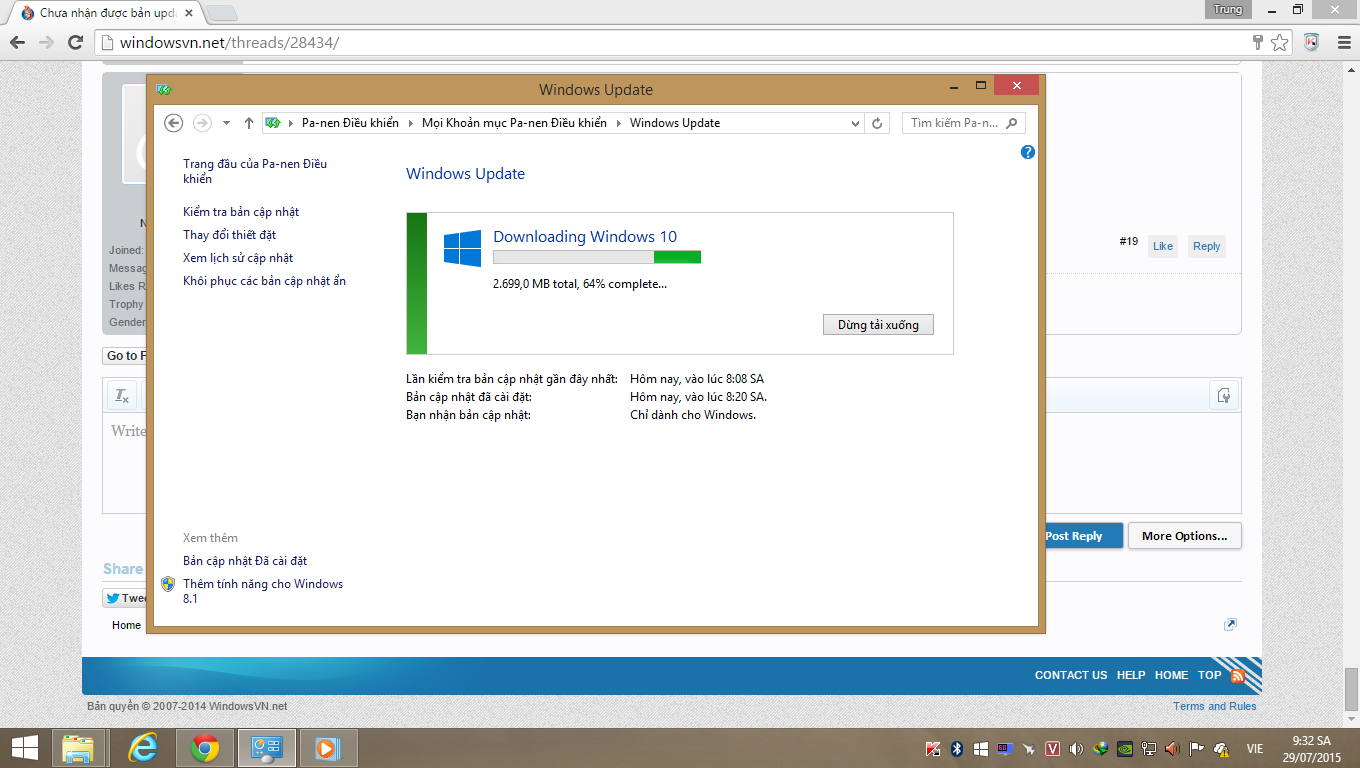The image size is (1360, 768).
Task: Open the More Options... button on forum
Action: click(1185, 536)
